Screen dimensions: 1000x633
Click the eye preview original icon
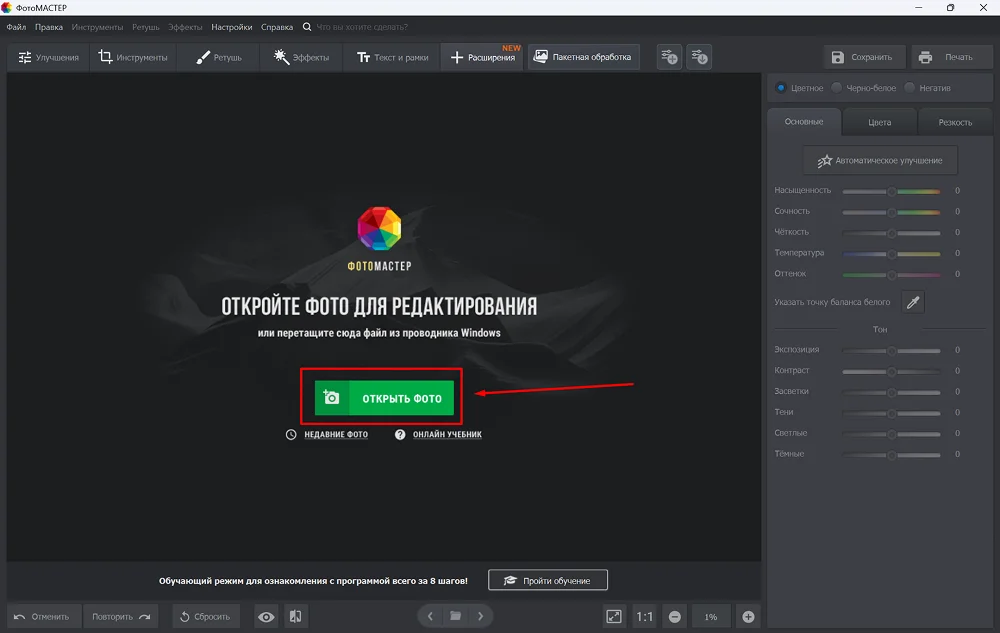click(266, 617)
